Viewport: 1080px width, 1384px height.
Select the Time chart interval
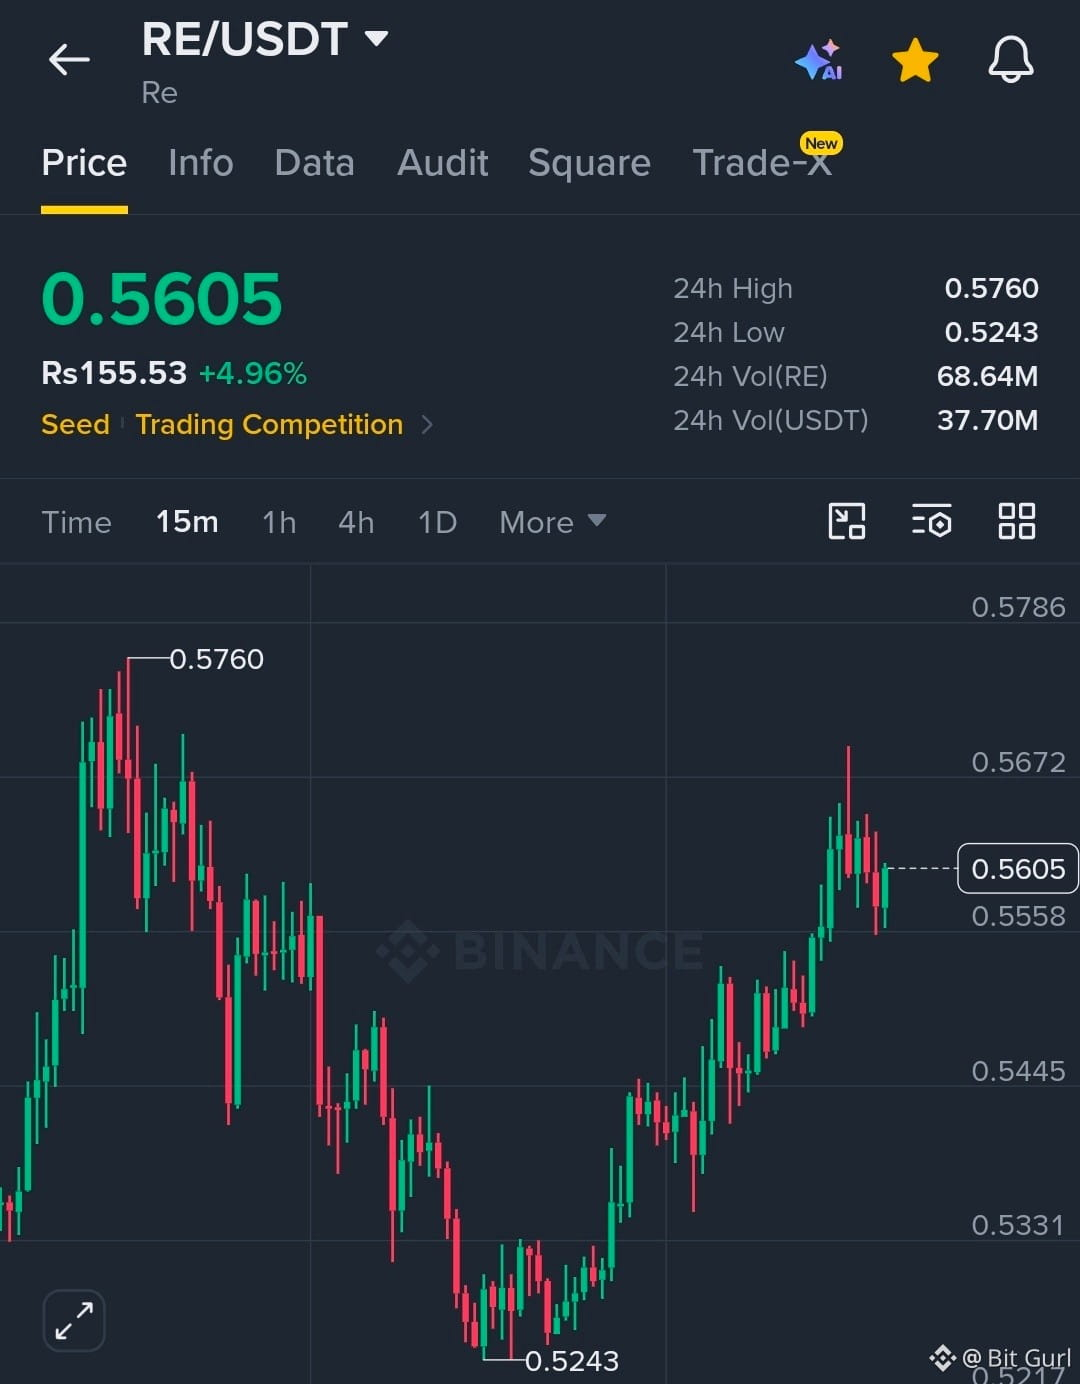pos(76,522)
